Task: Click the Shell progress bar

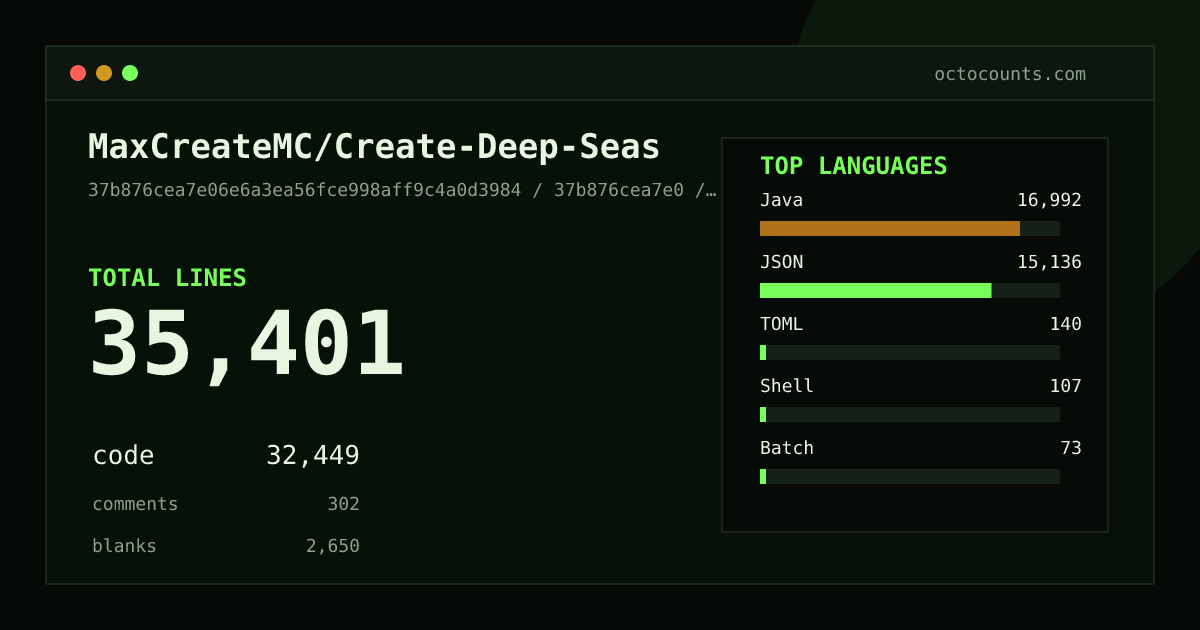Action: click(x=910, y=414)
